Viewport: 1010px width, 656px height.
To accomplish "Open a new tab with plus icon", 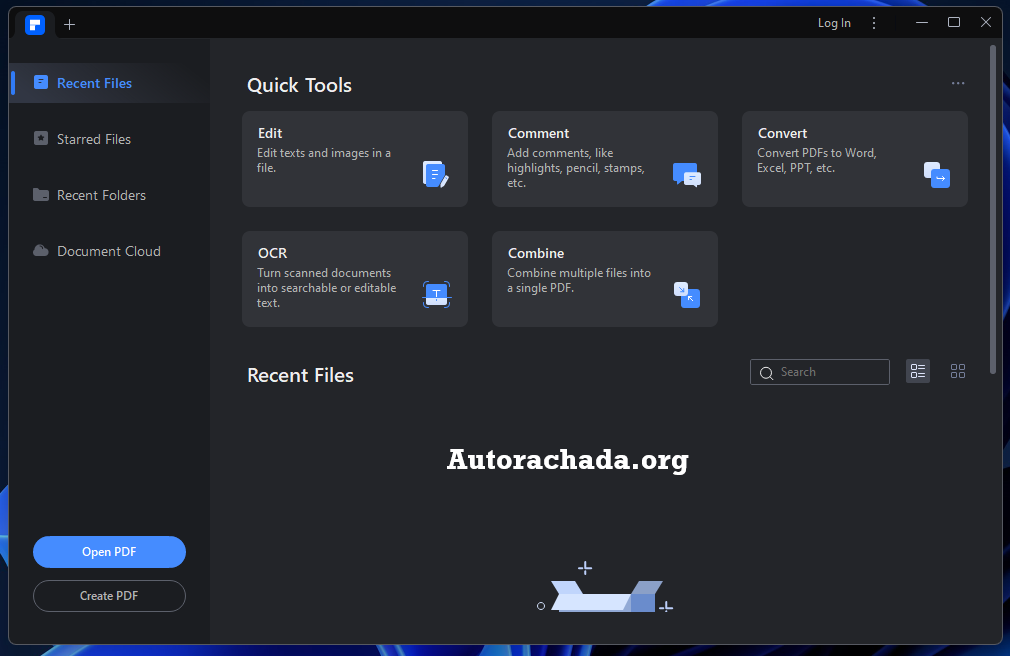I will pos(69,24).
